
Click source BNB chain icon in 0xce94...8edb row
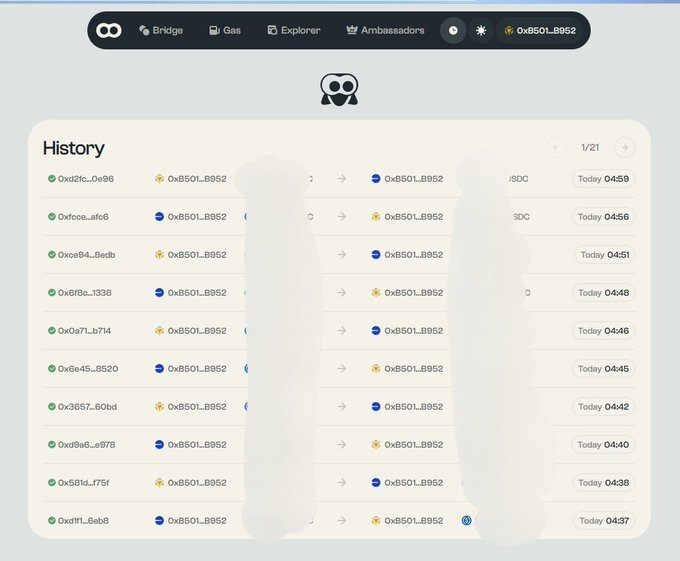(x=159, y=254)
